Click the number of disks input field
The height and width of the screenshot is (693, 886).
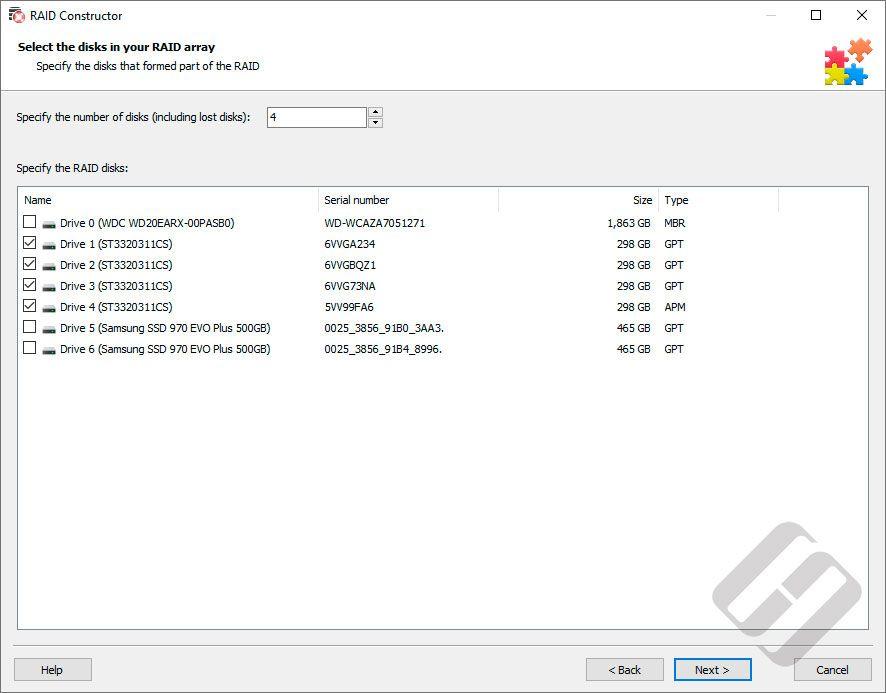pyautogui.click(x=317, y=118)
